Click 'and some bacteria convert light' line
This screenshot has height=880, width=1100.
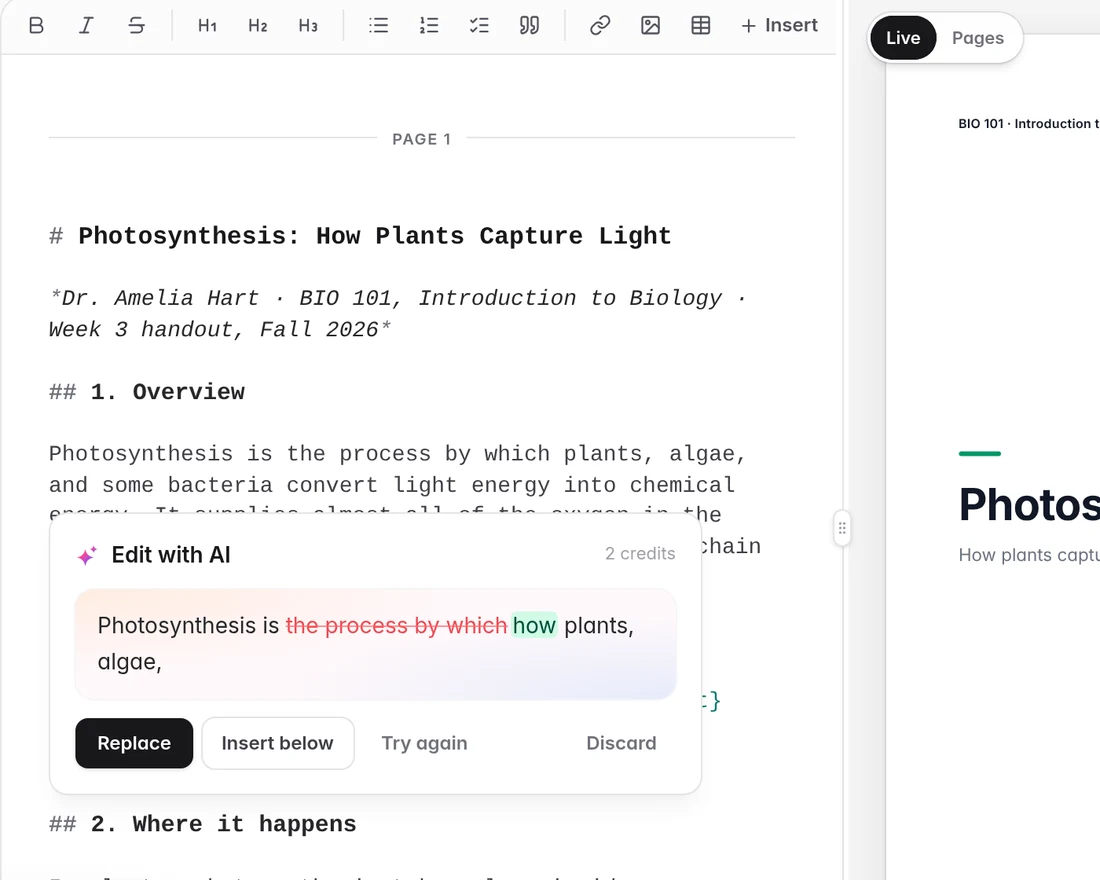(391, 485)
